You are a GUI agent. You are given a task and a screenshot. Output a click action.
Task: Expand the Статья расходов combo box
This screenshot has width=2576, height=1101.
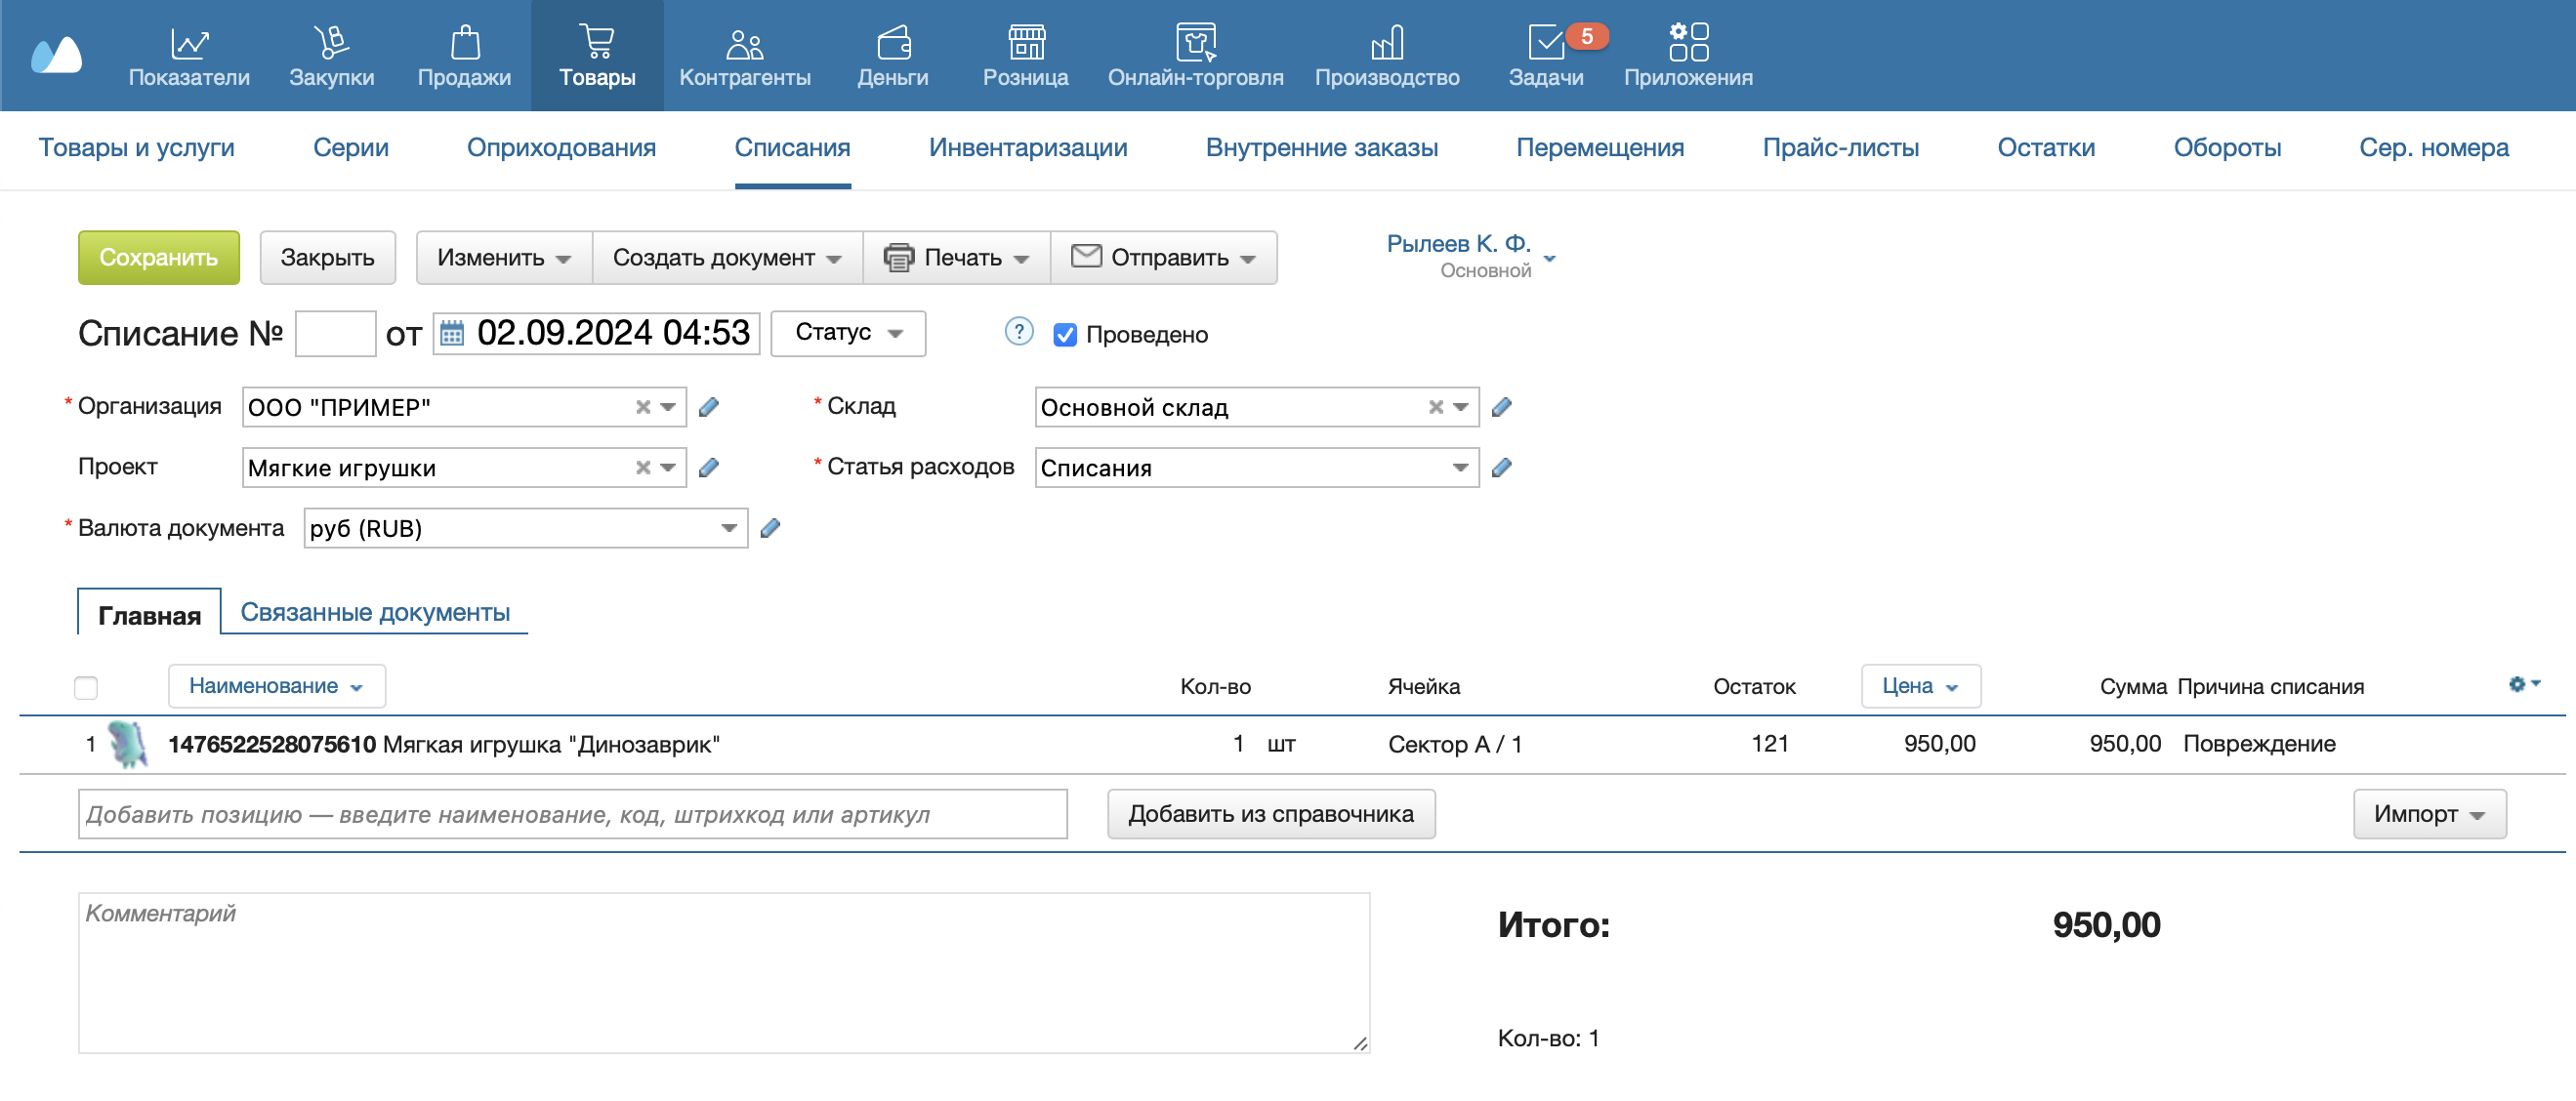tap(1459, 468)
